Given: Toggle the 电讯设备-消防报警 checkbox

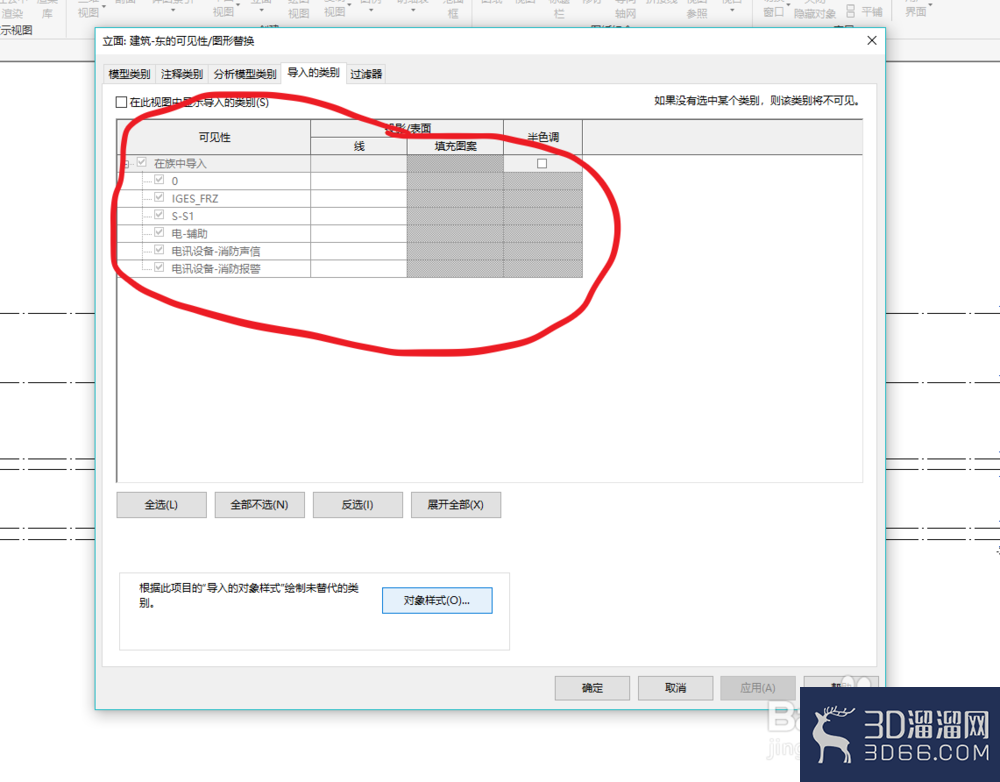Looking at the screenshot, I should click(159, 268).
